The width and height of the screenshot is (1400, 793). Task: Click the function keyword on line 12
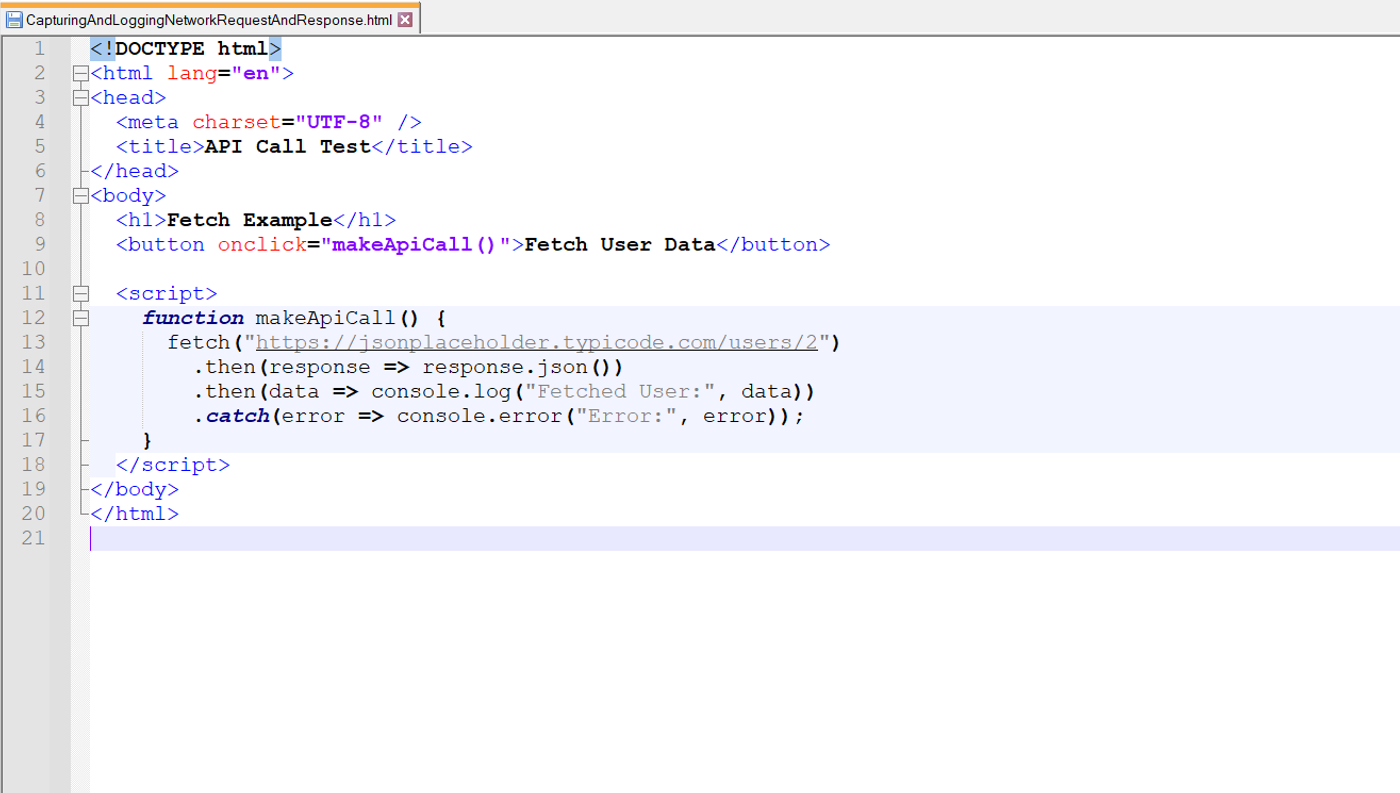tap(193, 318)
